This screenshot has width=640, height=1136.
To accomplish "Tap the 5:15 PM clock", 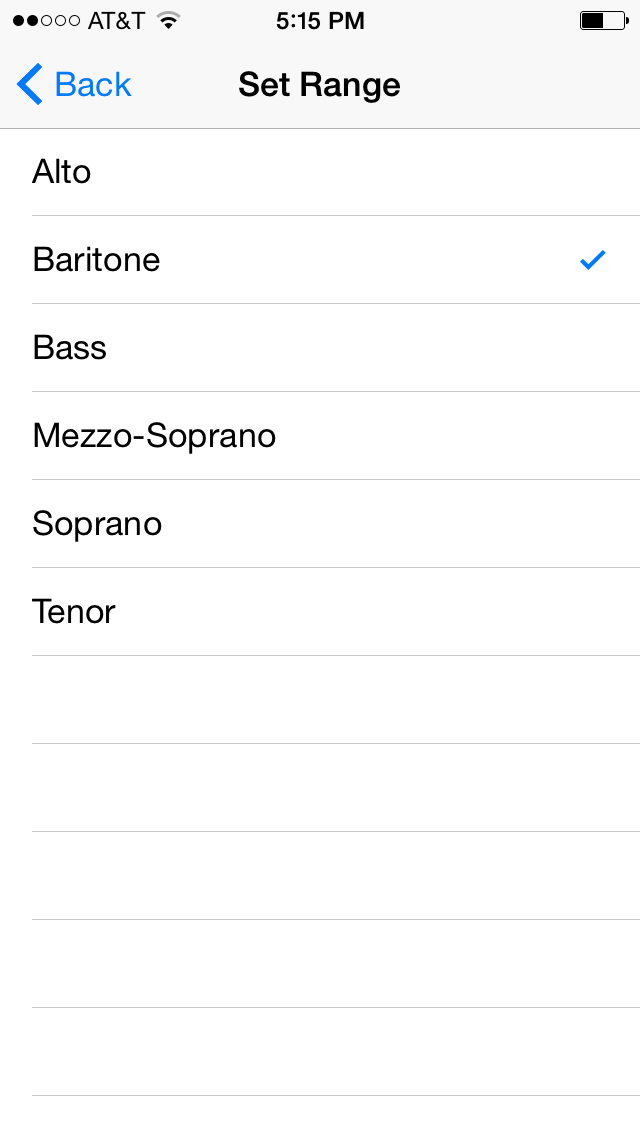I will point(320,21).
